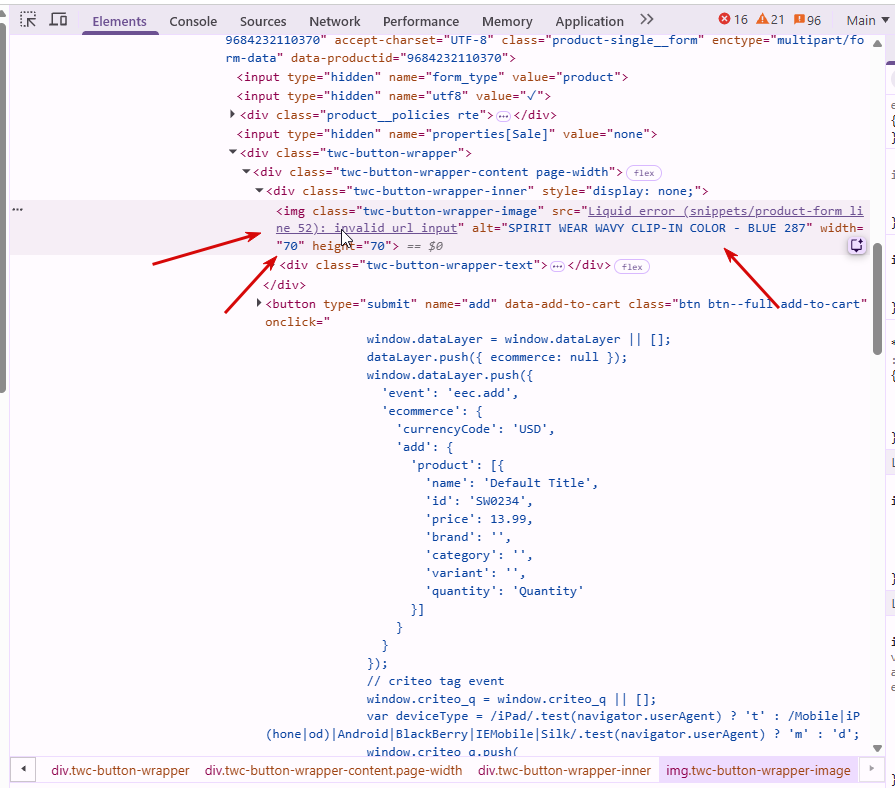
Task: Select breadcrumb img.twc-button-wrapper-image
Action: point(758,771)
